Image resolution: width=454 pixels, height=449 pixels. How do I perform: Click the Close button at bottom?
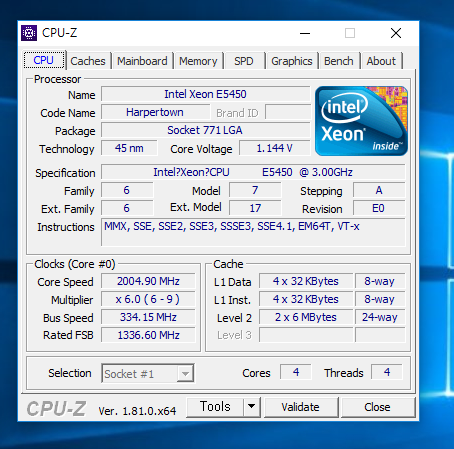click(x=377, y=407)
